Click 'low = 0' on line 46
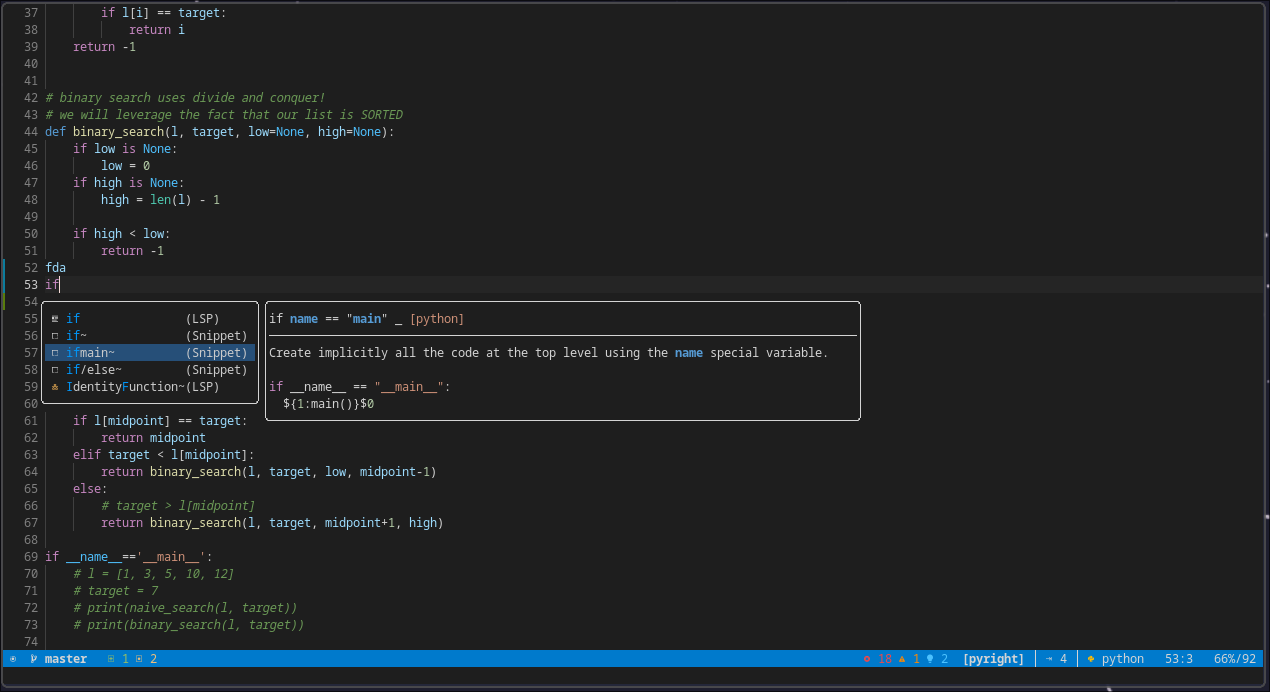 pyautogui.click(x=125, y=166)
